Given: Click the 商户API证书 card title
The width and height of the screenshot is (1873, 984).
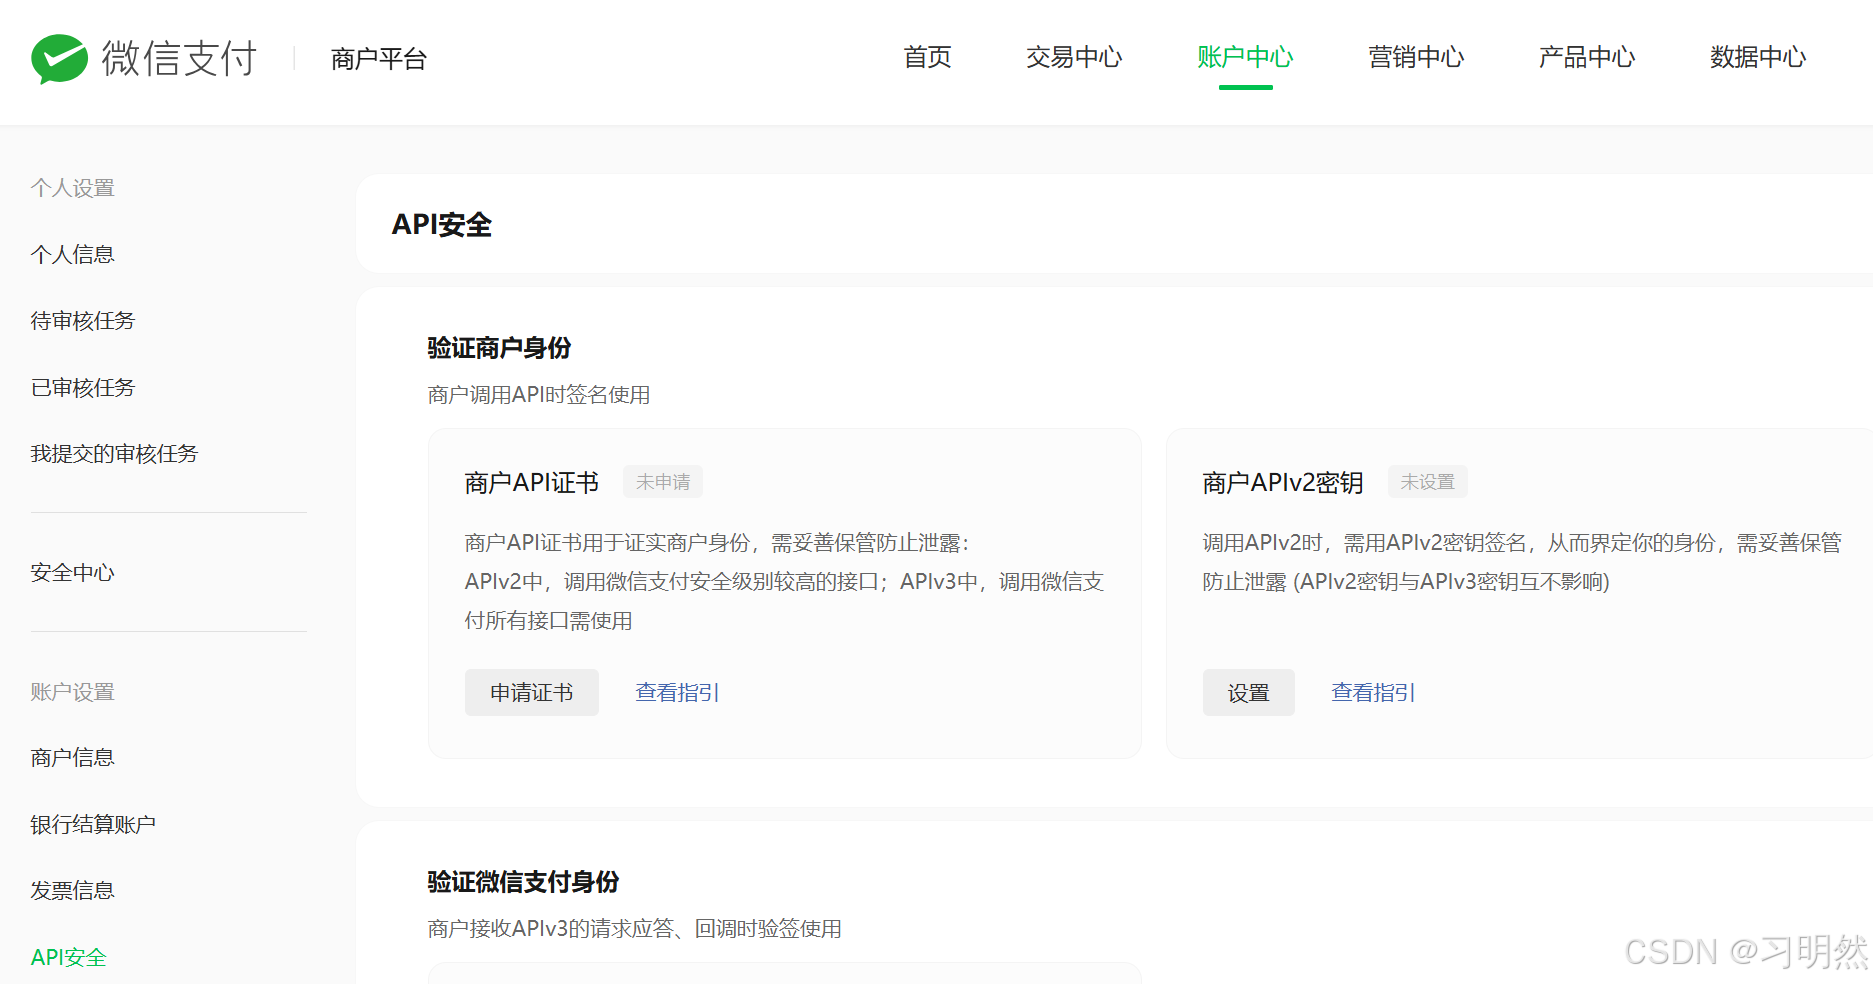Looking at the screenshot, I should click(x=532, y=483).
